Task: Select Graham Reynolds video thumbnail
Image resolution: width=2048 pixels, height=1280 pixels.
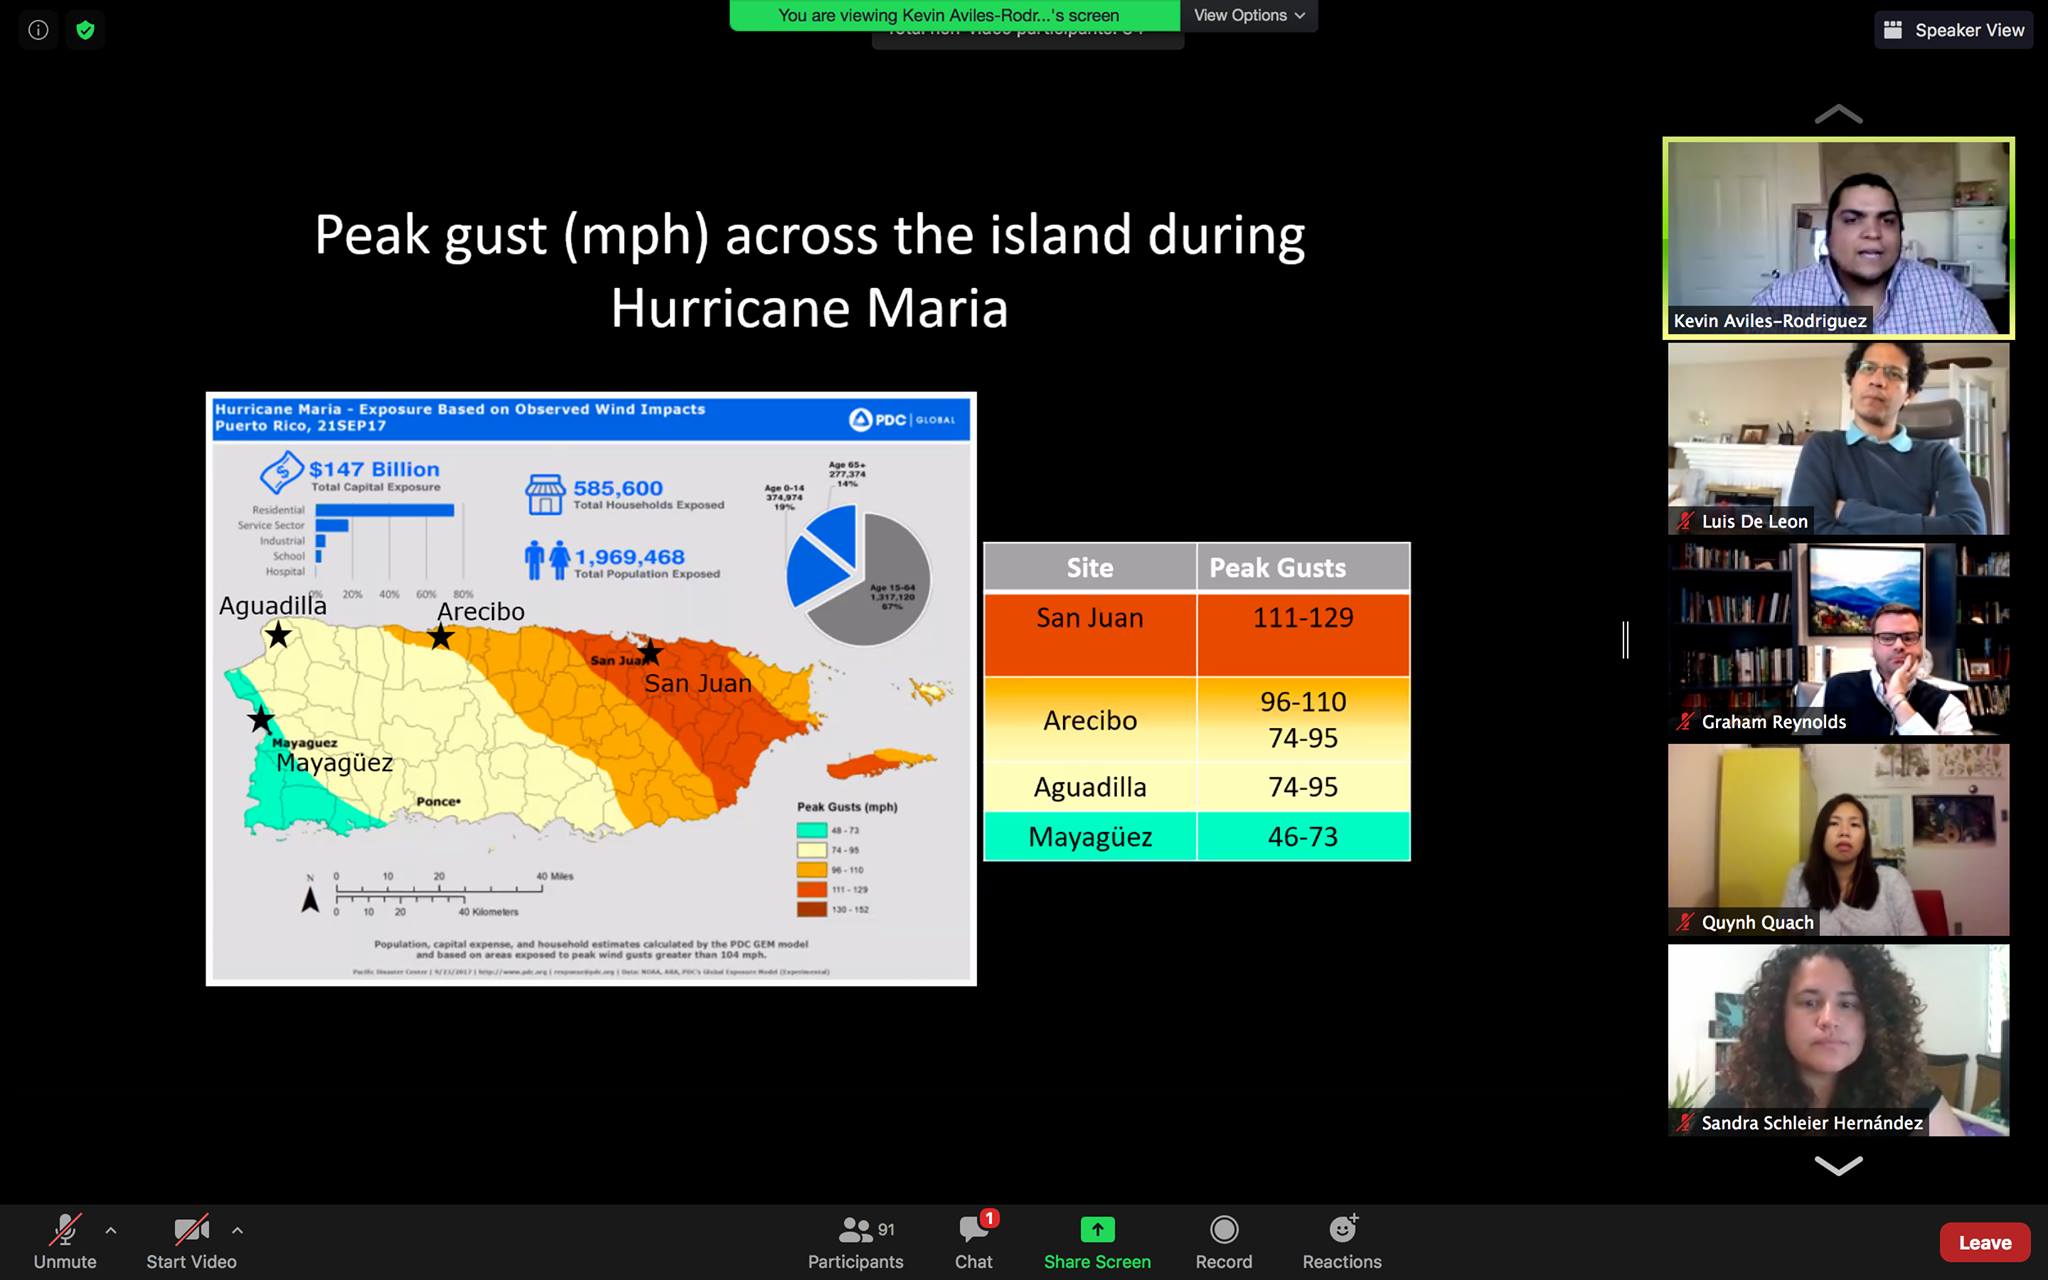Action: 1838,640
